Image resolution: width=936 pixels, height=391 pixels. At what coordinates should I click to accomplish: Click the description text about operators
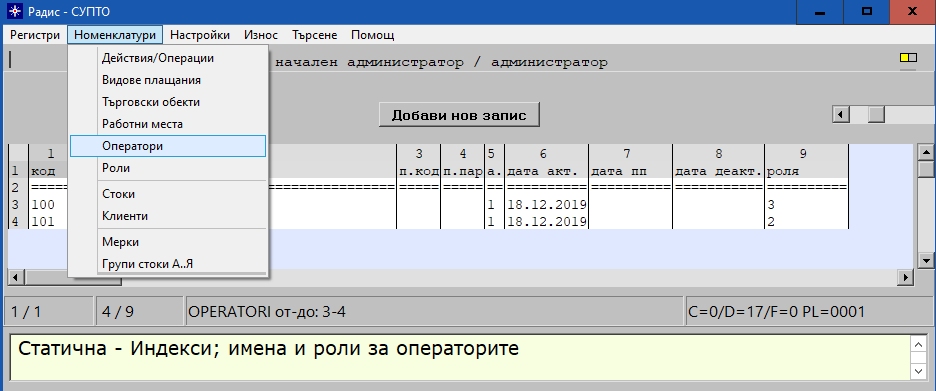point(269,349)
